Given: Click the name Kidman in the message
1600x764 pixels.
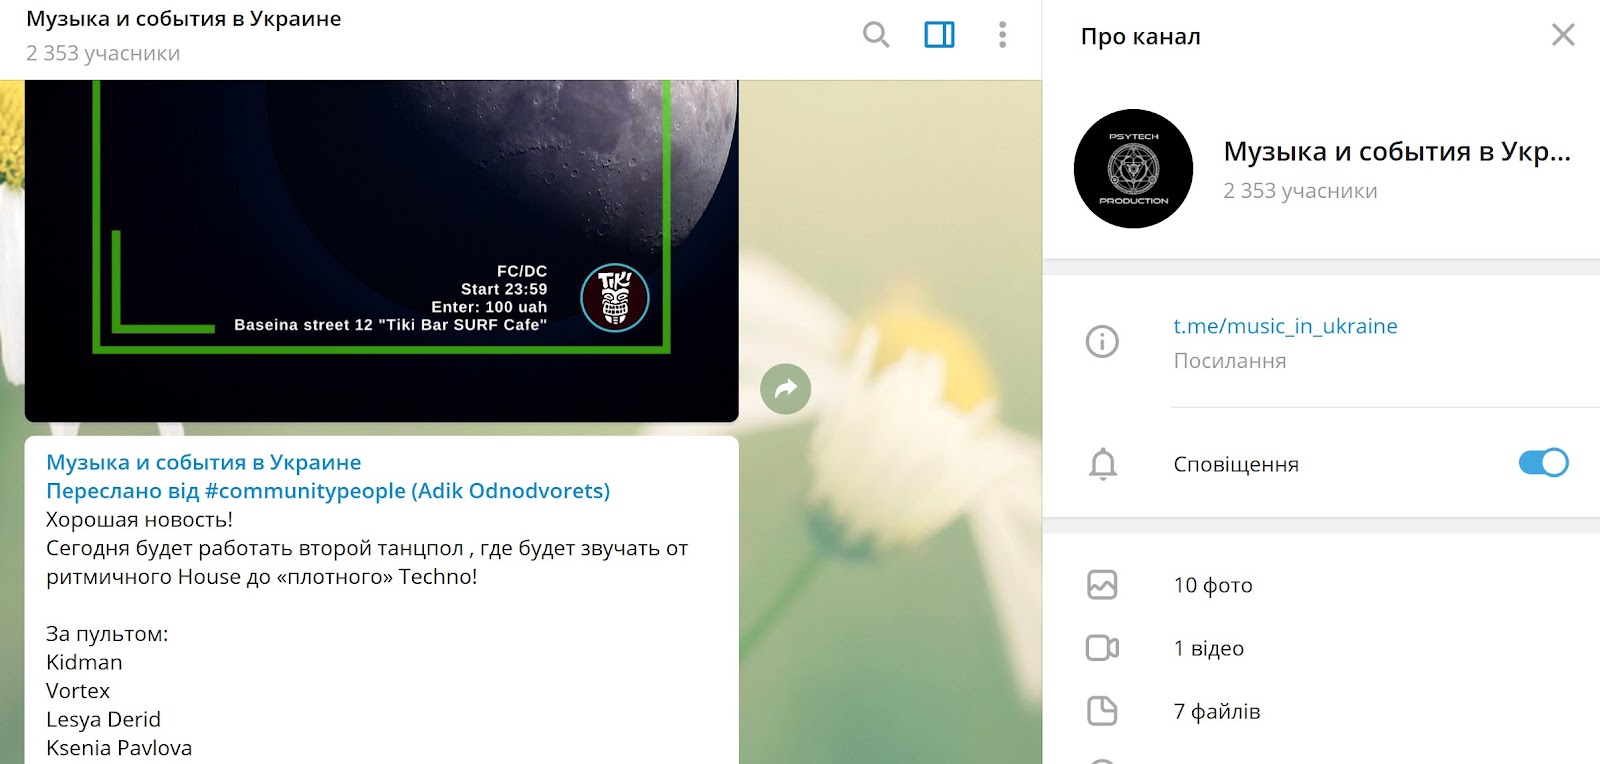Looking at the screenshot, I should click(84, 662).
